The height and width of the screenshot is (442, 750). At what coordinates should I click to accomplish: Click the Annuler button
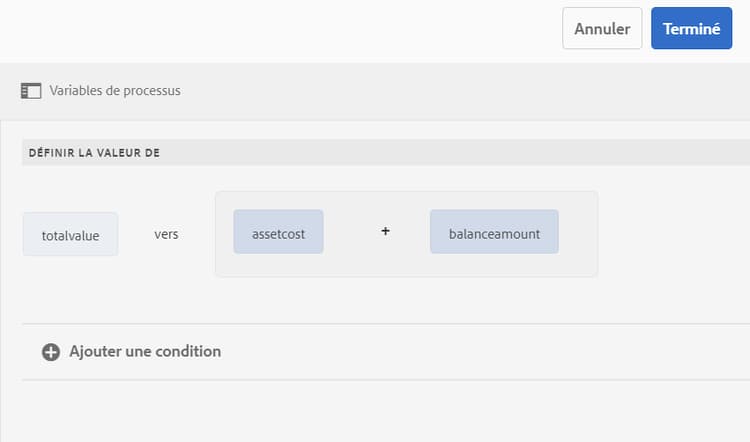[602, 29]
